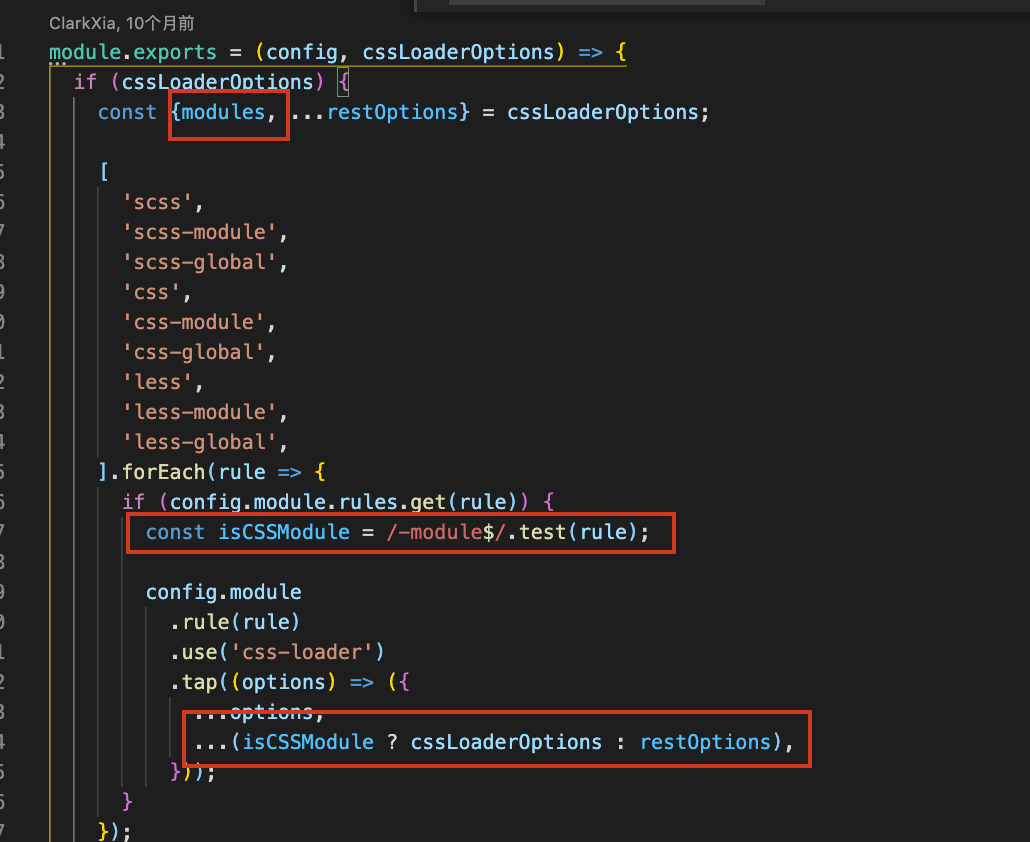1030x842 pixels.
Task: Click the 'css' string entry
Action: tap(152, 292)
